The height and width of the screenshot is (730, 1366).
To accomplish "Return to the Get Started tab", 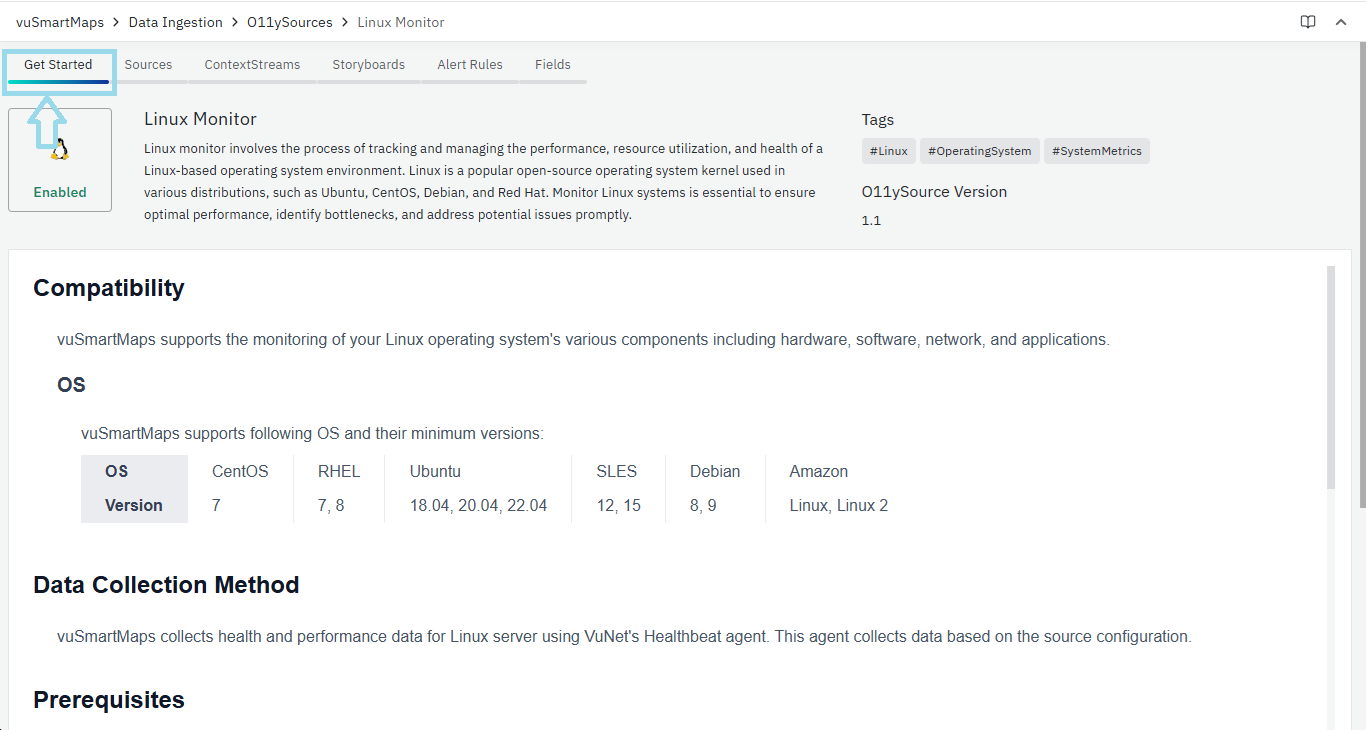I will [x=58, y=63].
